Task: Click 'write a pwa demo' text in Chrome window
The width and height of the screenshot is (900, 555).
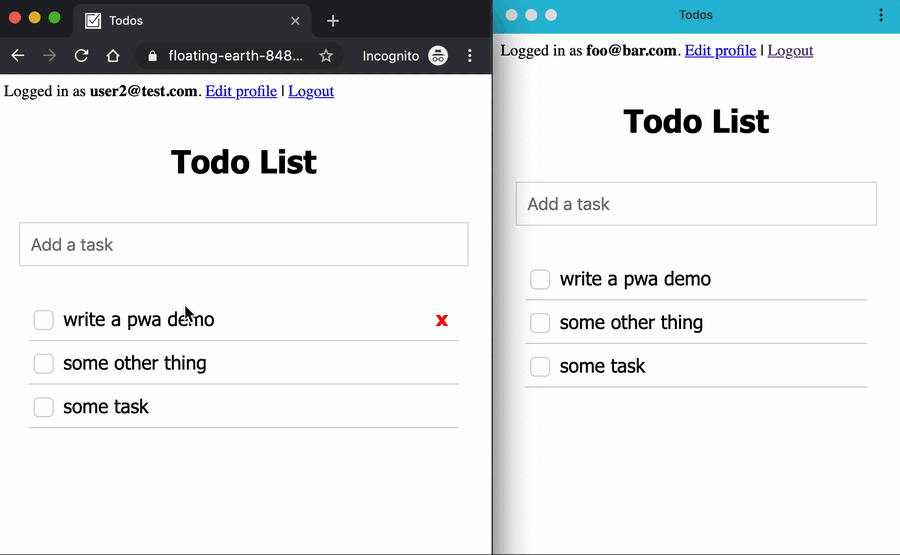Action: [138, 320]
